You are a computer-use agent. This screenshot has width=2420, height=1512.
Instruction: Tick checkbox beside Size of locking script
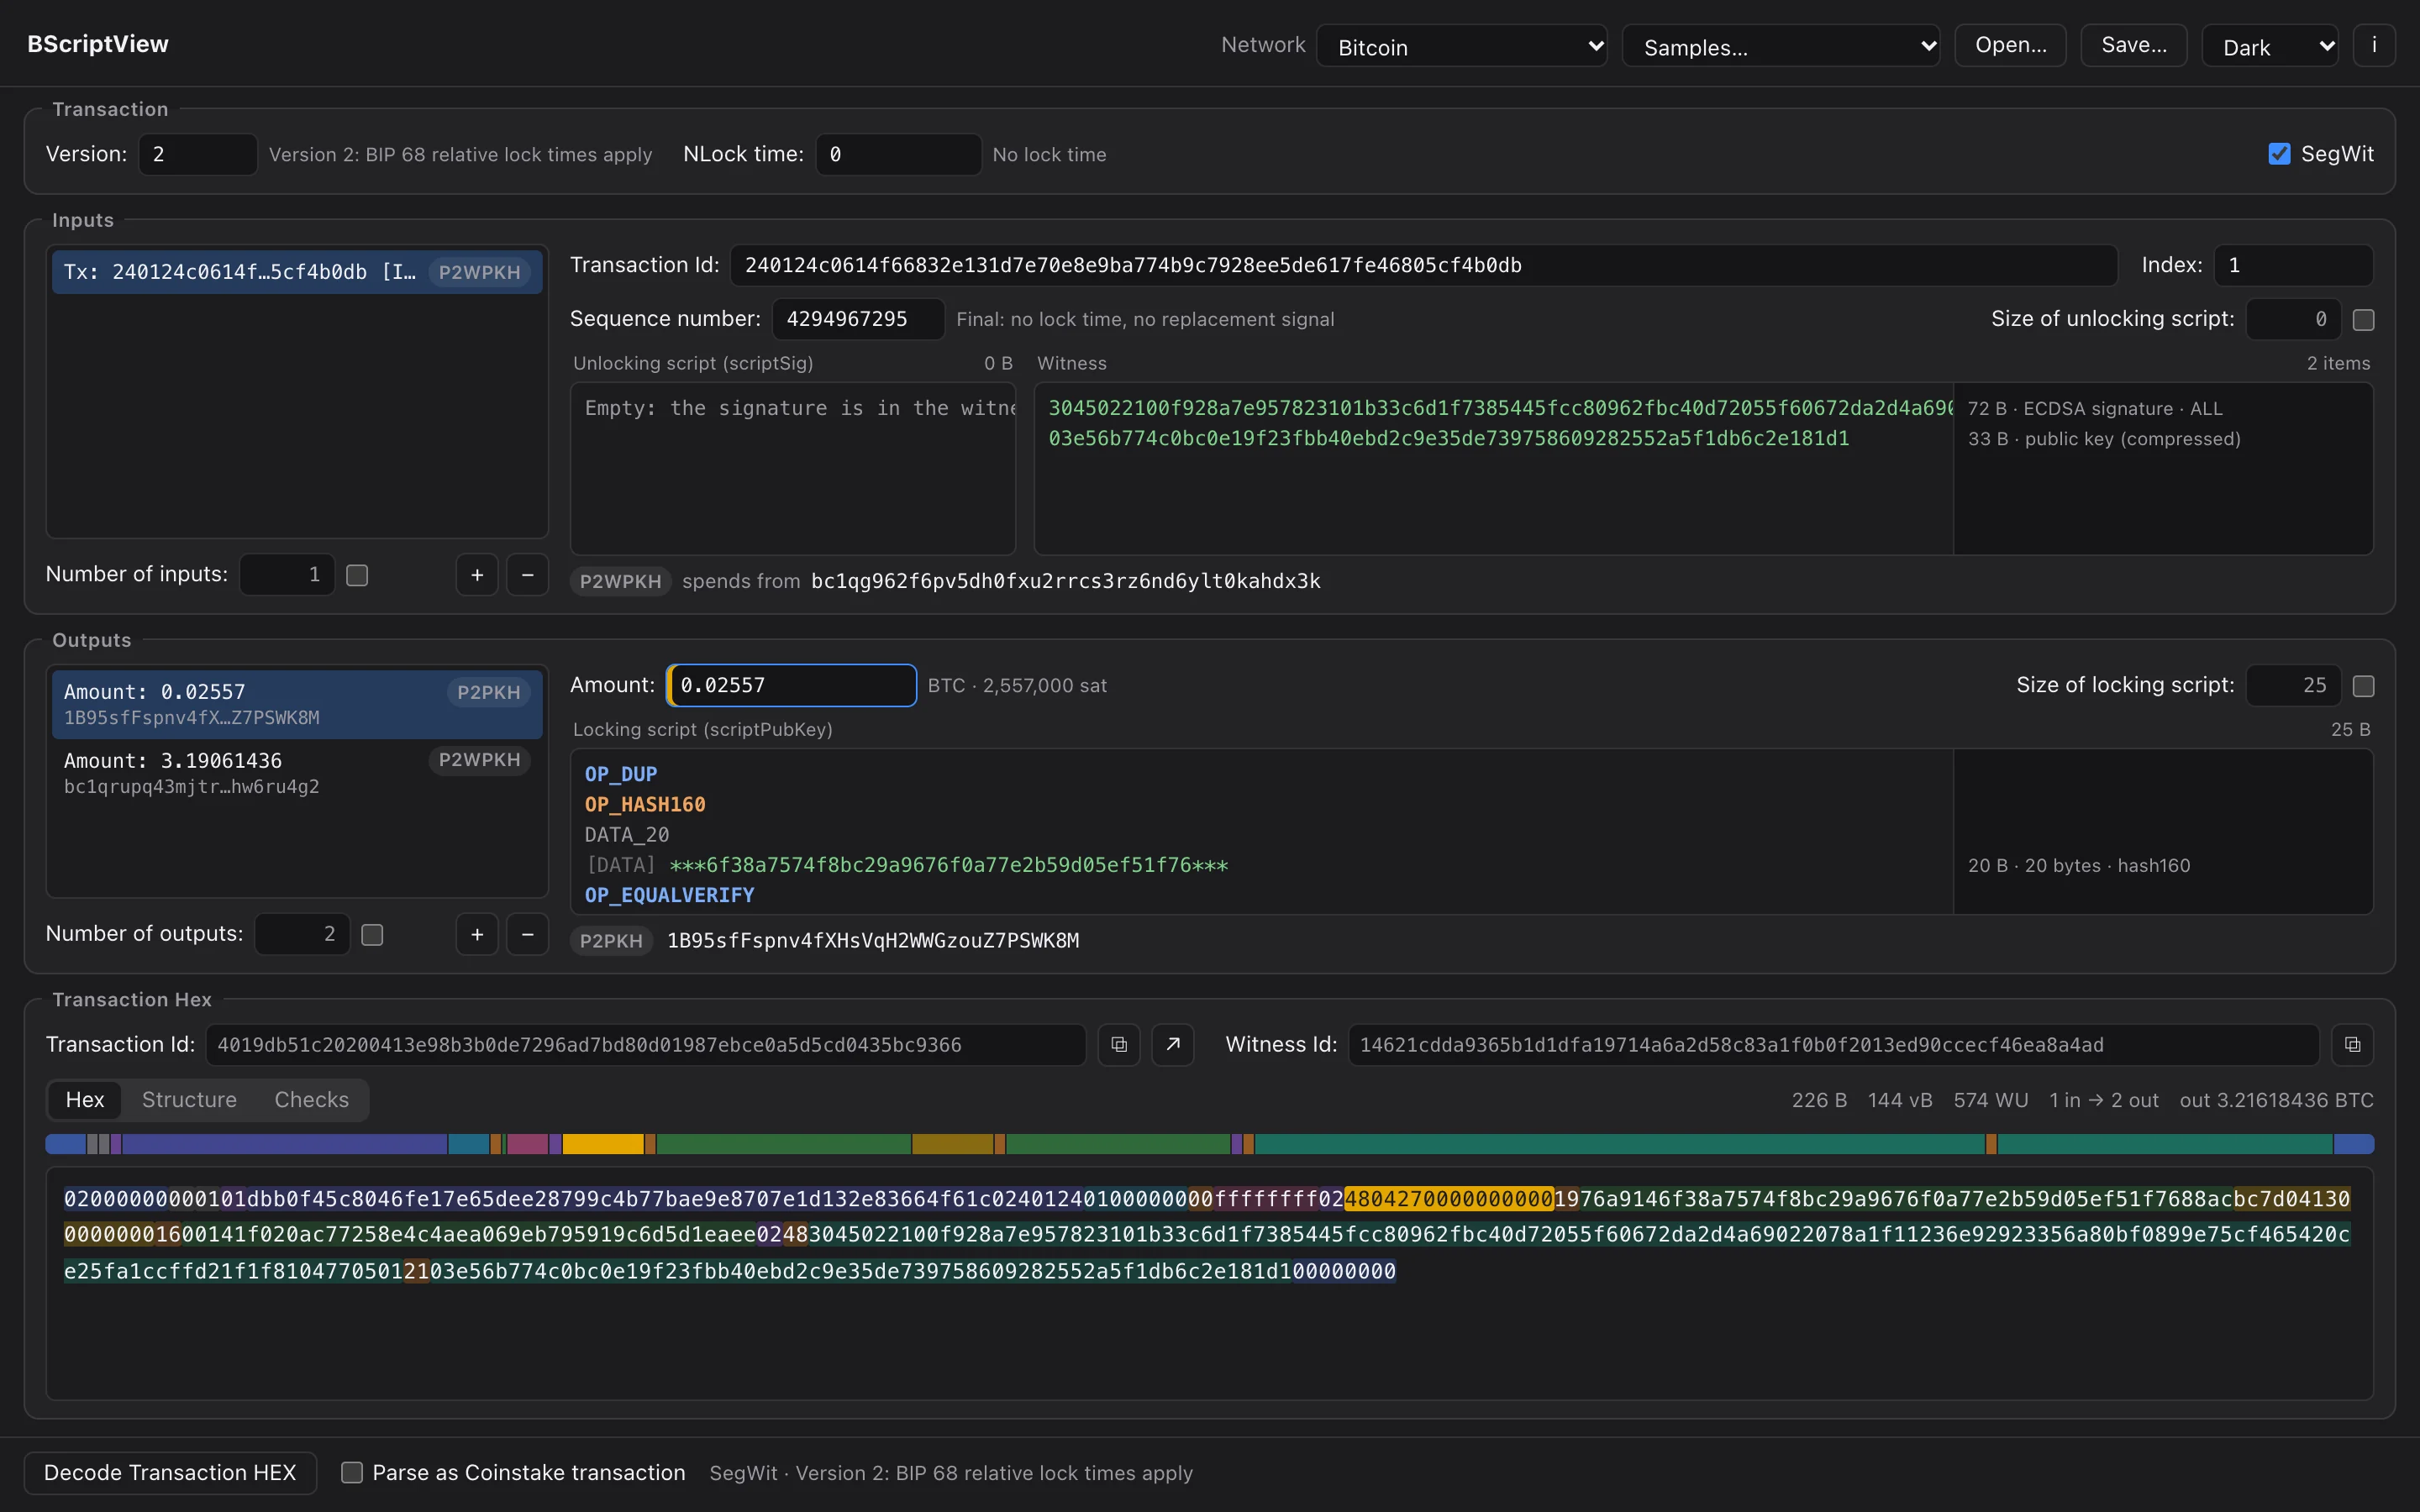tap(2363, 686)
